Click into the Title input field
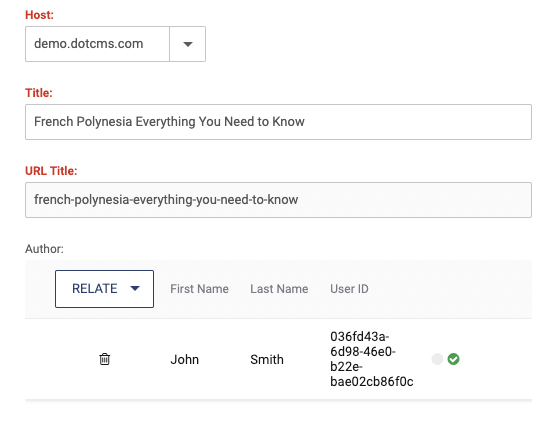This screenshot has width=548, height=428. (x=278, y=122)
